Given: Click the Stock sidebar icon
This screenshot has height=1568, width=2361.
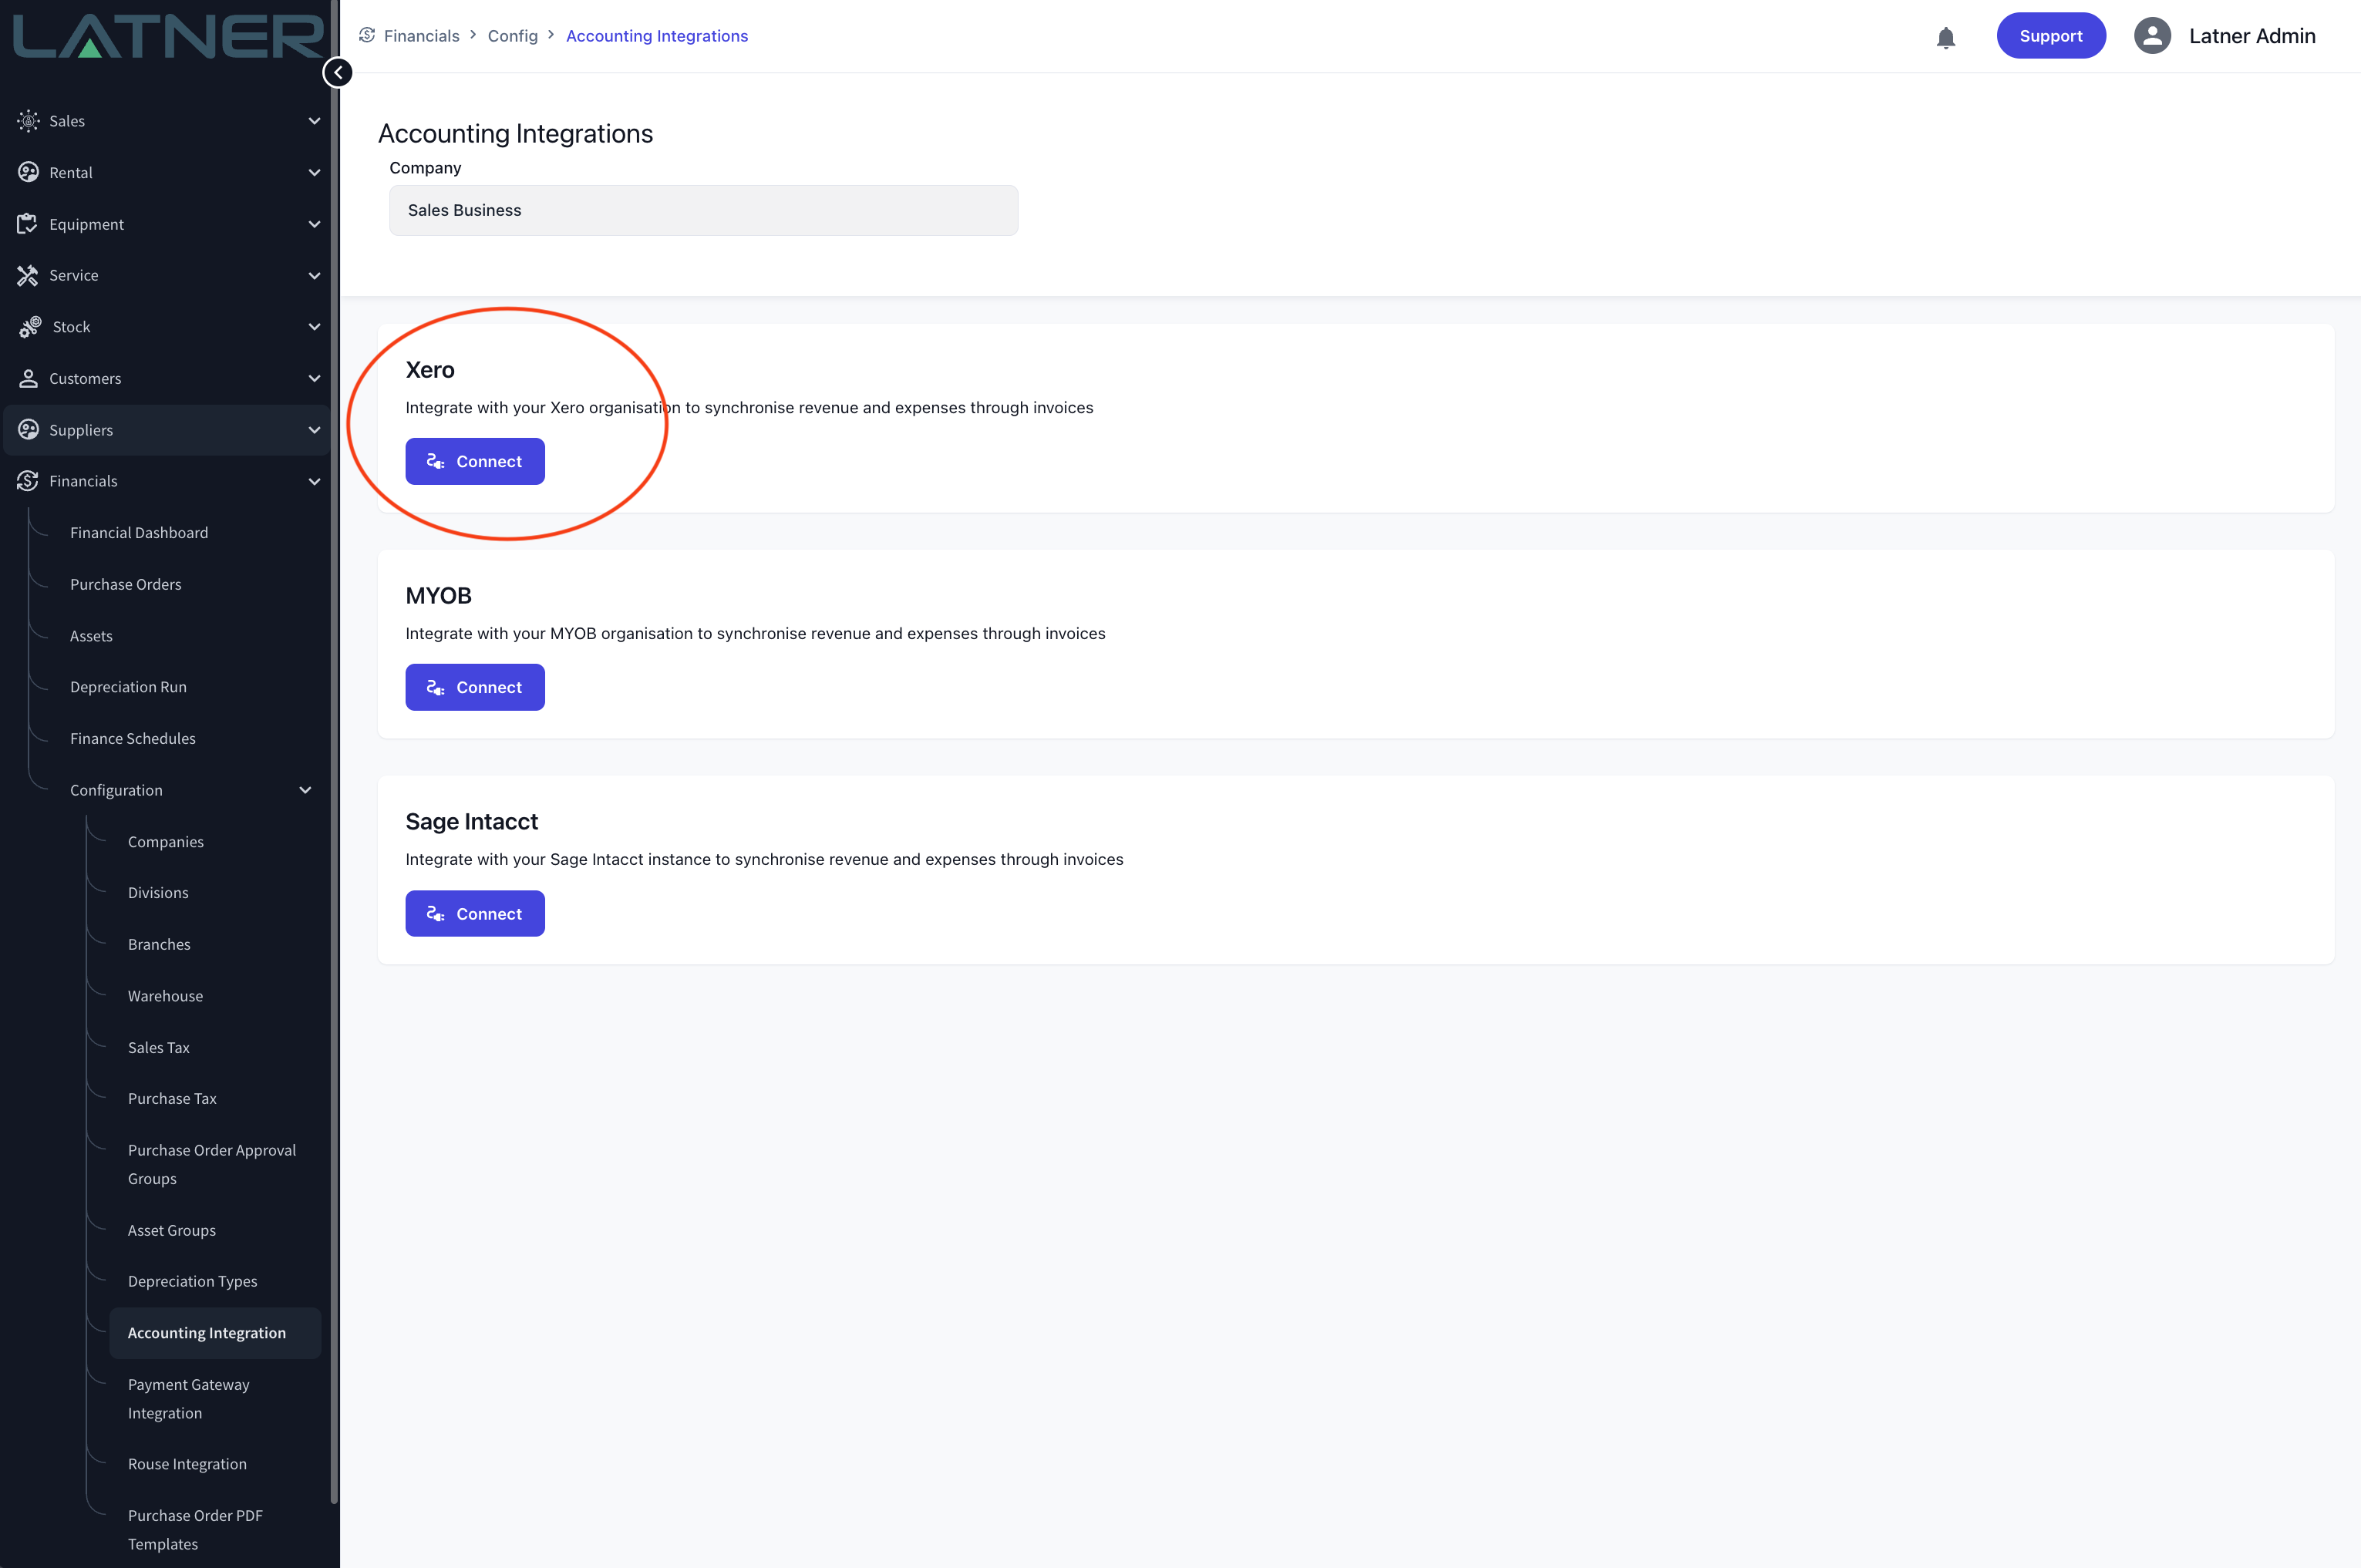Looking at the screenshot, I should 30,327.
